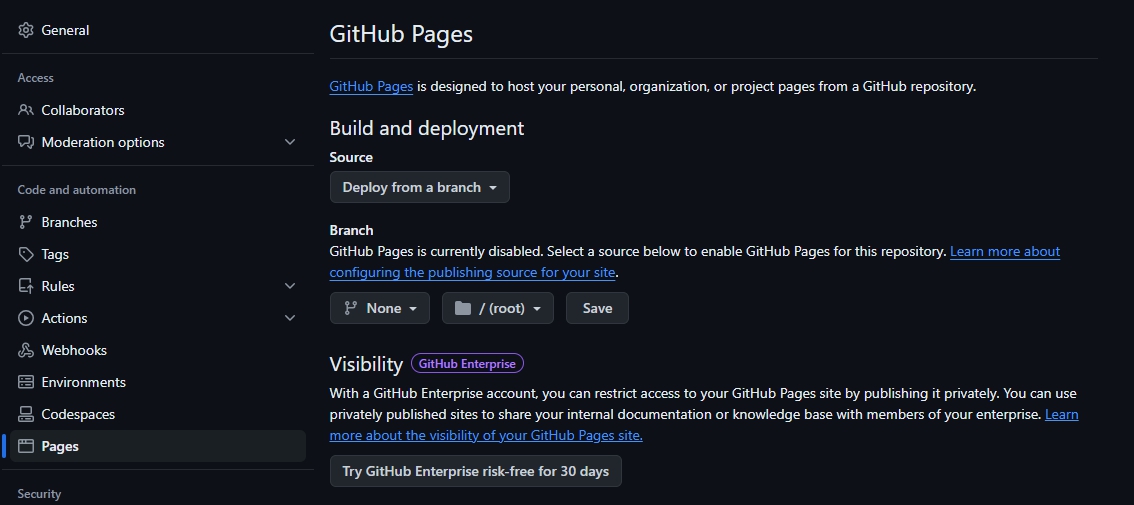
Task: Open Collaborators settings
Action: click(x=158, y=110)
